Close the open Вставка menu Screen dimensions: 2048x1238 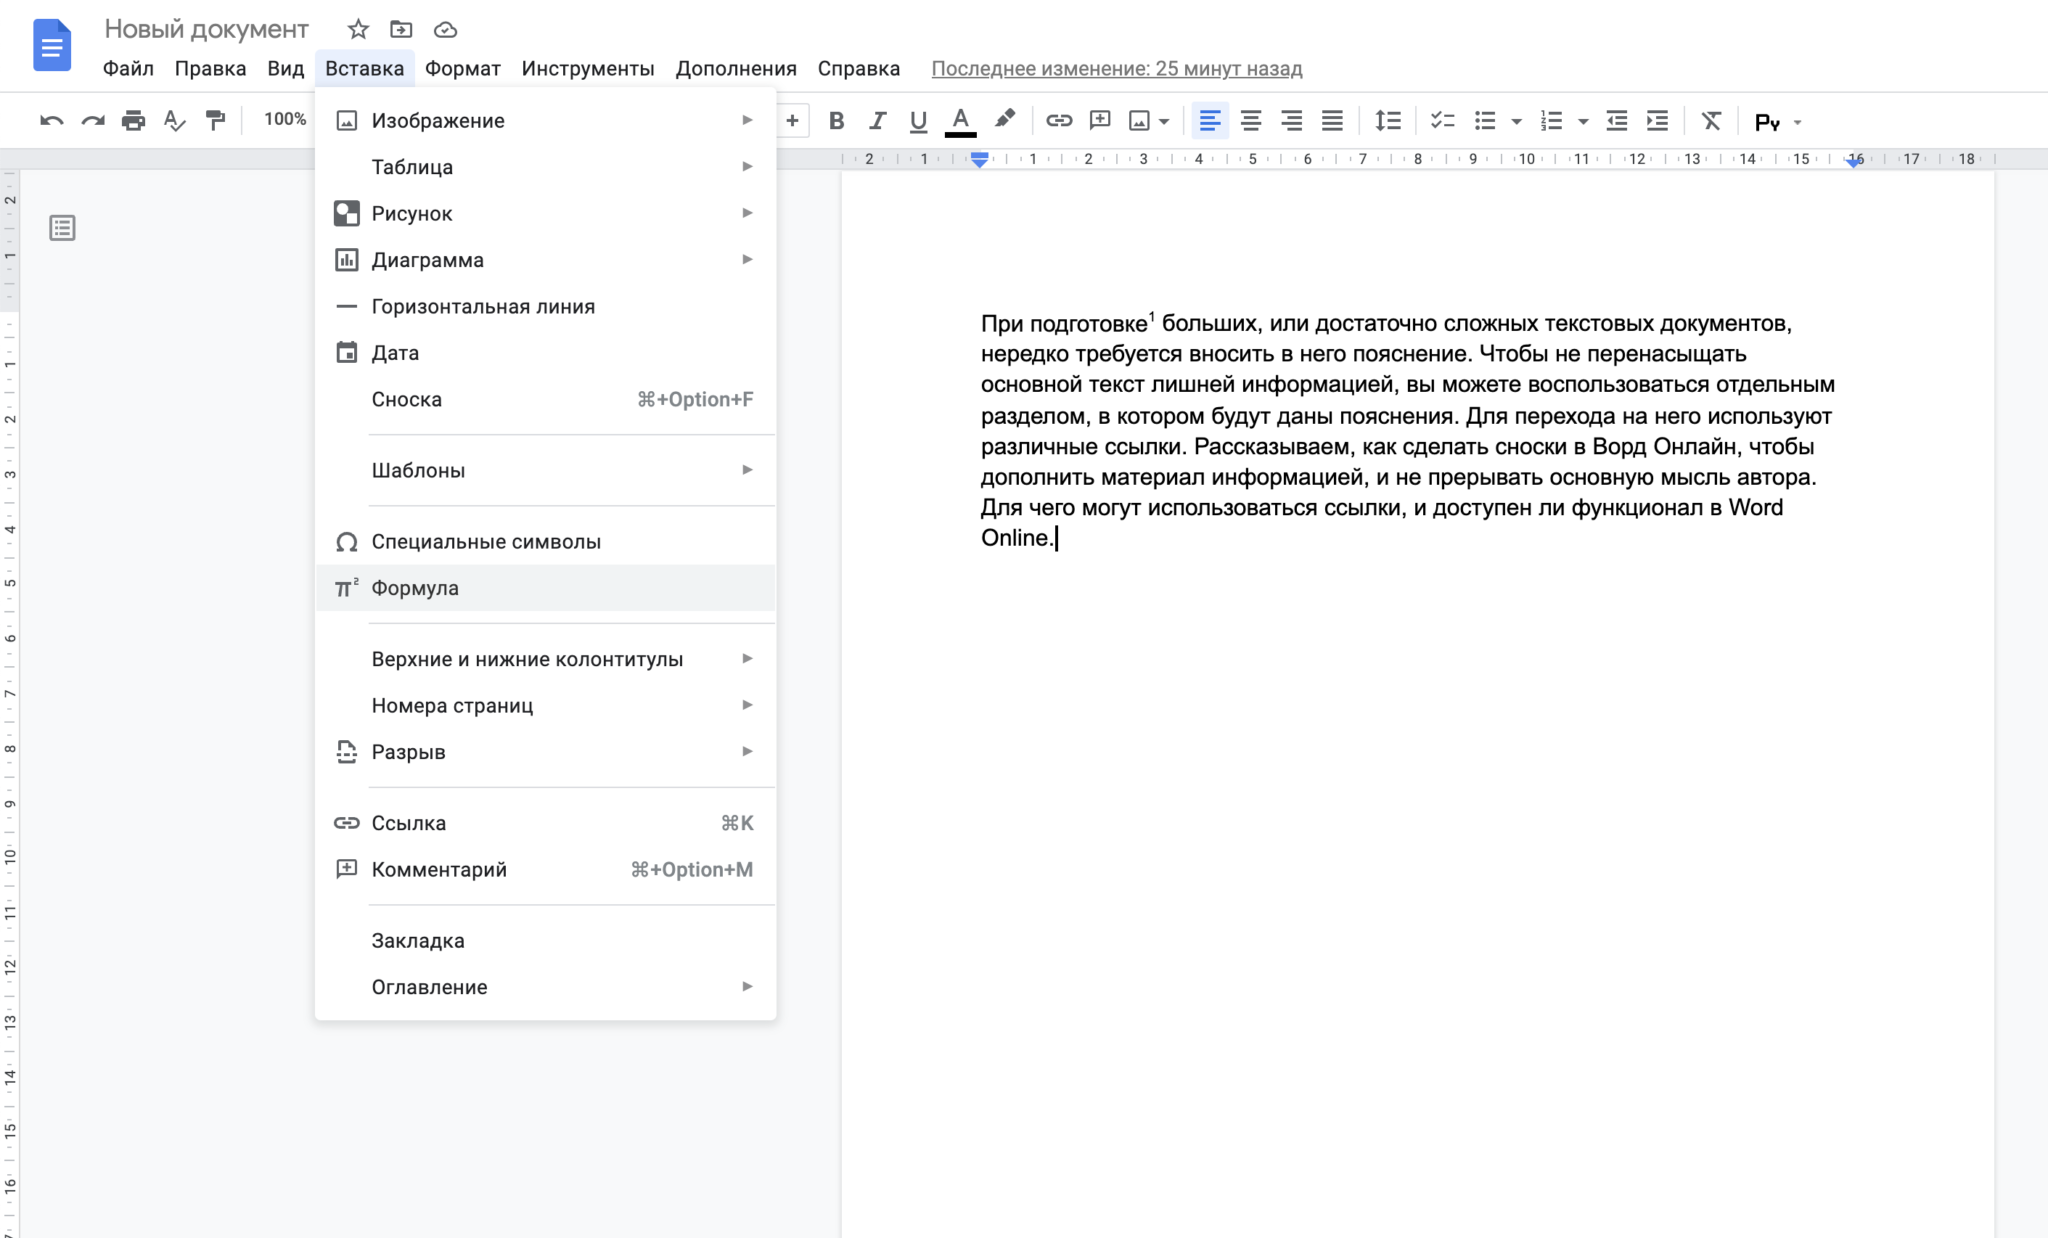tap(364, 68)
